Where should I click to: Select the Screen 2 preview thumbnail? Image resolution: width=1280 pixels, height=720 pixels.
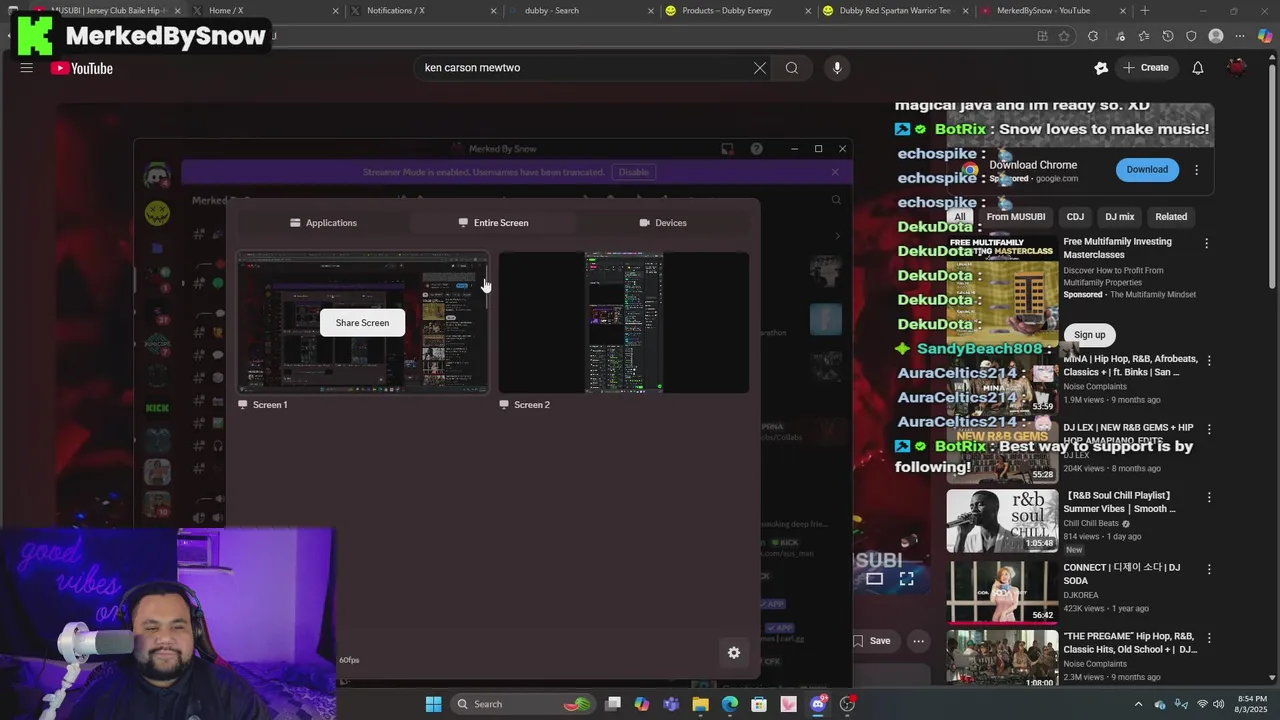[624, 322]
